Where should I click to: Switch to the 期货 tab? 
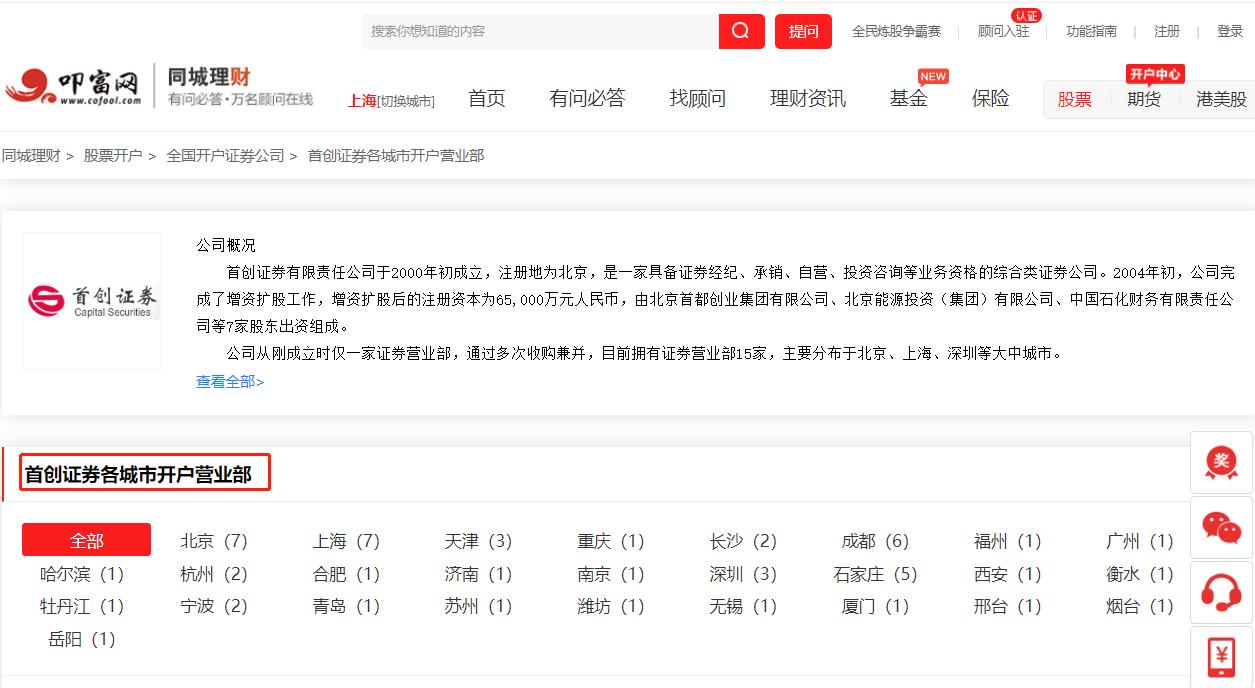click(x=1144, y=100)
